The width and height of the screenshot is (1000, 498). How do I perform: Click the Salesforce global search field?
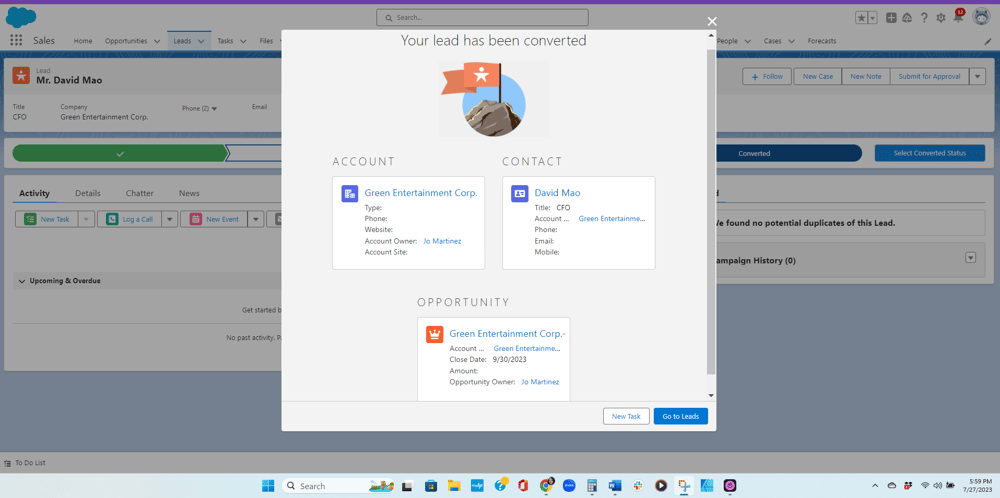point(482,18)
